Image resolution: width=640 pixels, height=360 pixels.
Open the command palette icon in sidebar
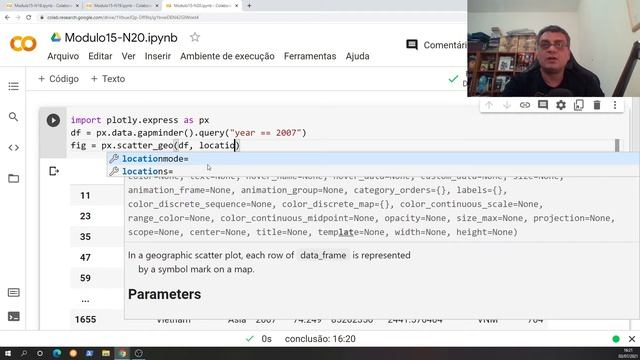coord(13,292)
